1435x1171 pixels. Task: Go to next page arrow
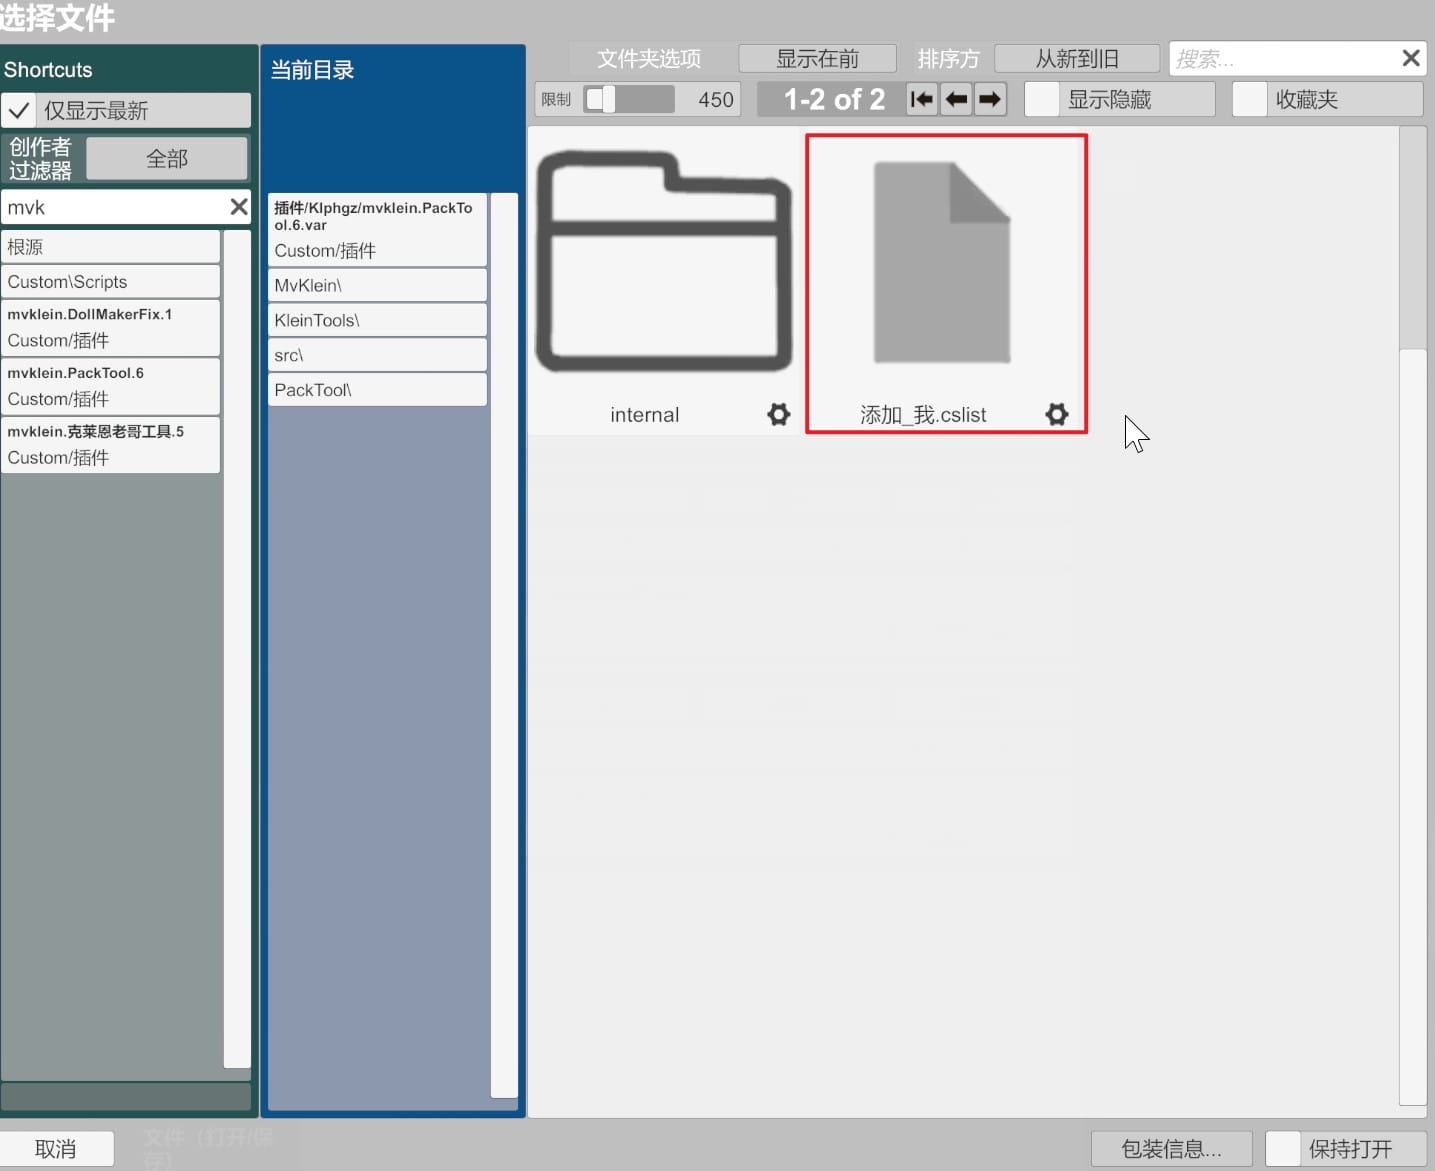(x=990, y=99)
